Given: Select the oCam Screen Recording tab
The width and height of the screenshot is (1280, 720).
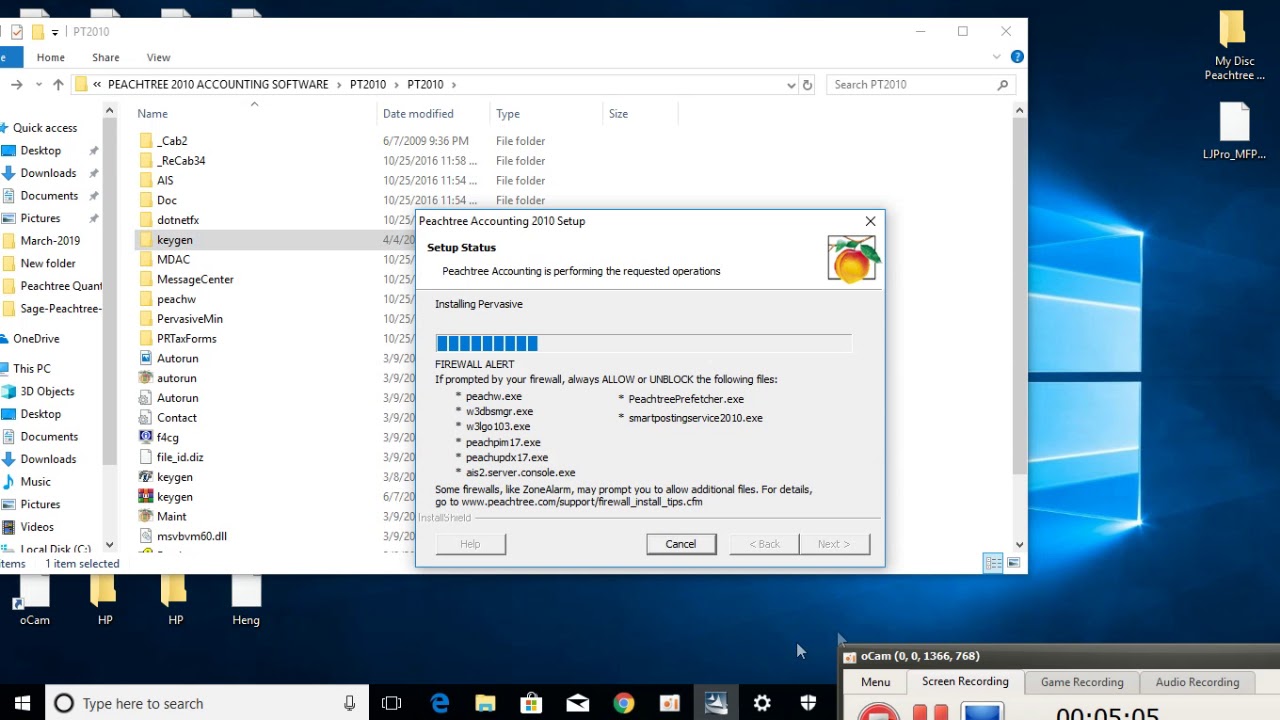Looking at the screenshot, I should (x=965, y=681).
